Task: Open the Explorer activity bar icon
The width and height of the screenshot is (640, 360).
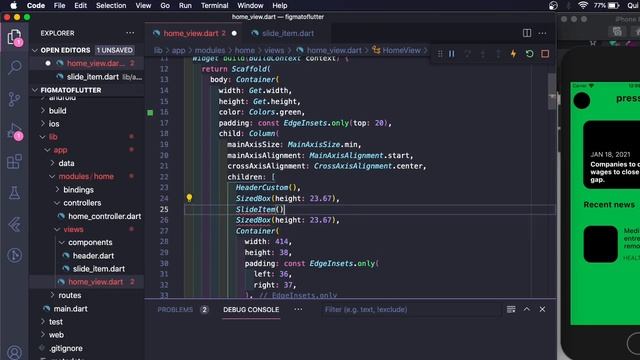Action: (x=14, y=37)
